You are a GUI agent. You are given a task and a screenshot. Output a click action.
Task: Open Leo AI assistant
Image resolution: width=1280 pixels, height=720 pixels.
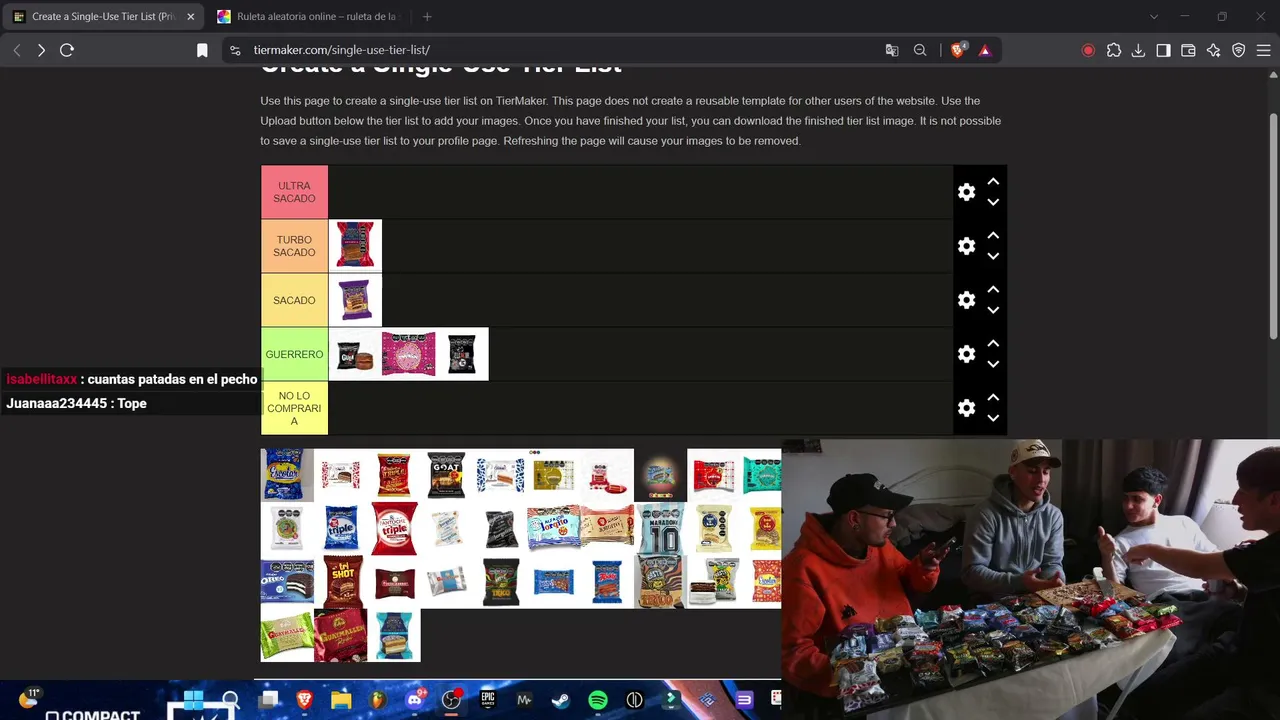(x=1213, y=50)
